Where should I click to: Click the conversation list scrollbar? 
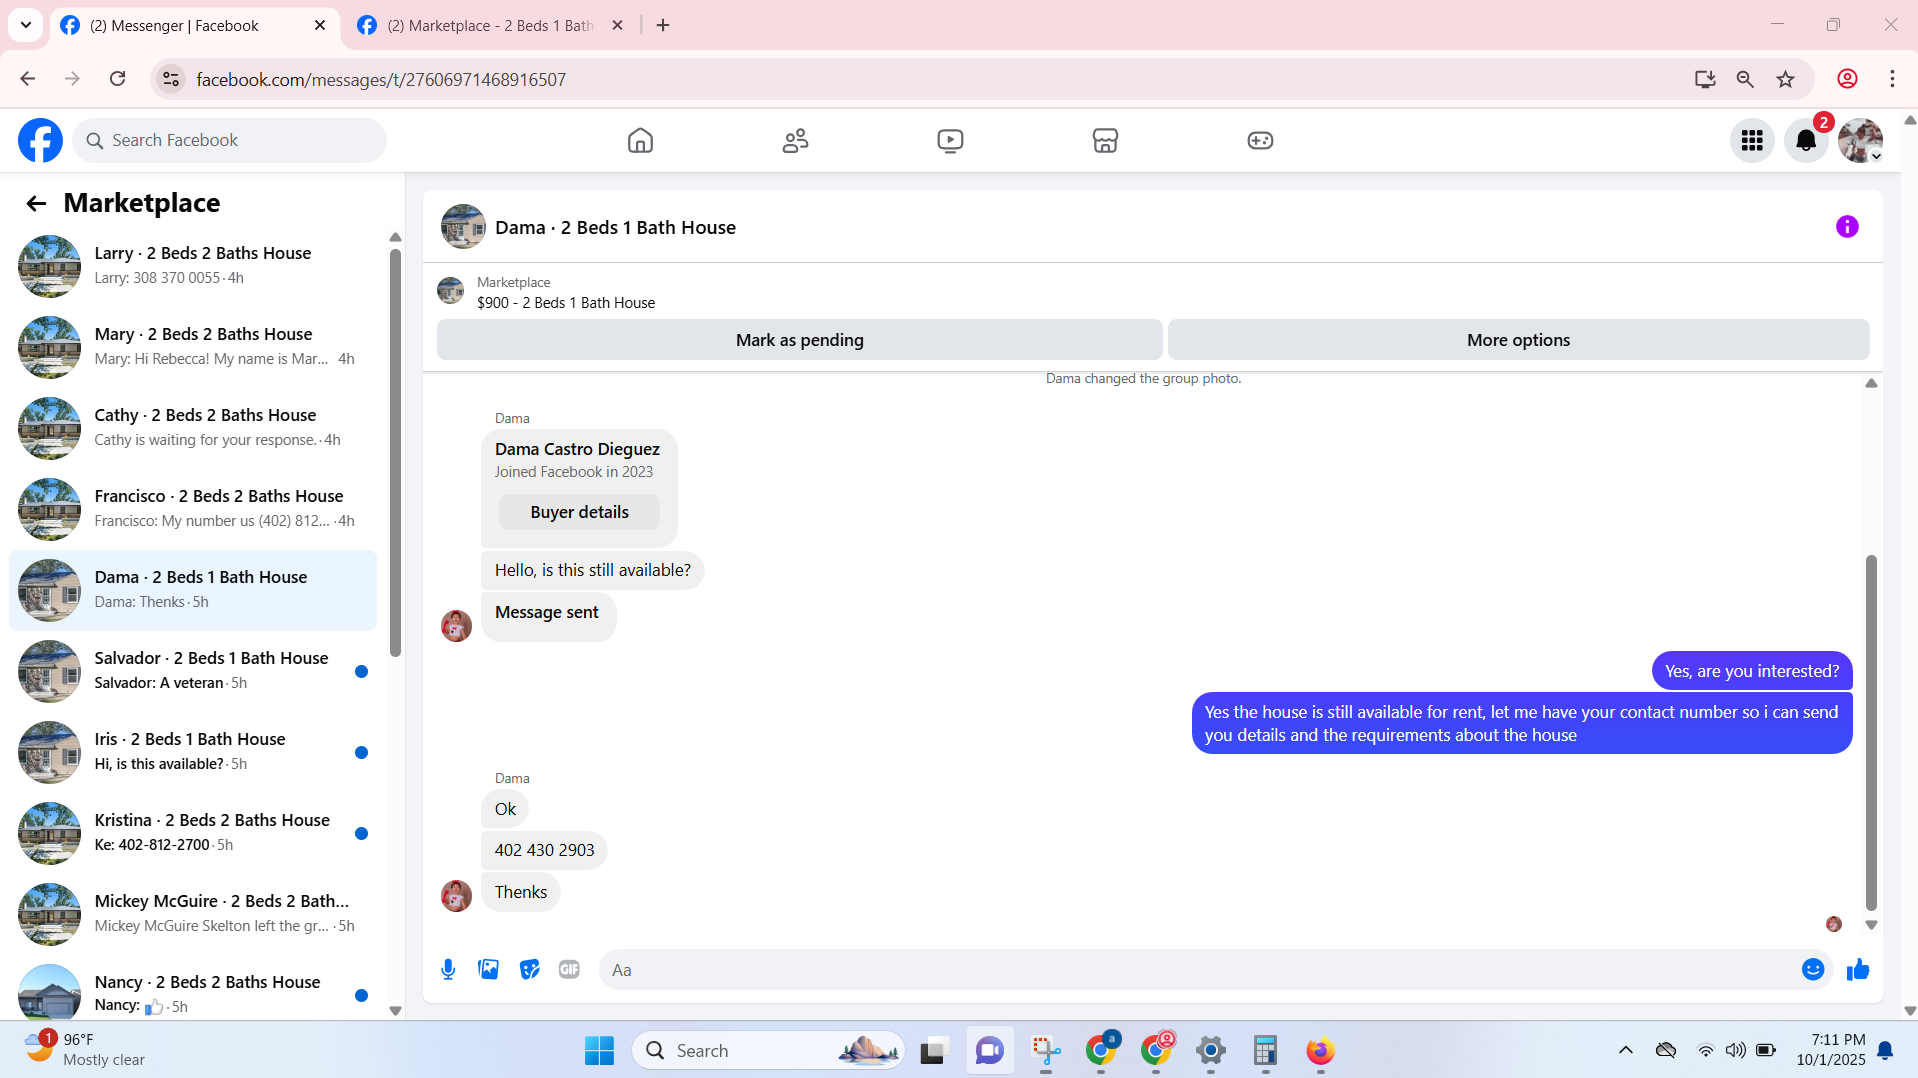click(395, 453)
